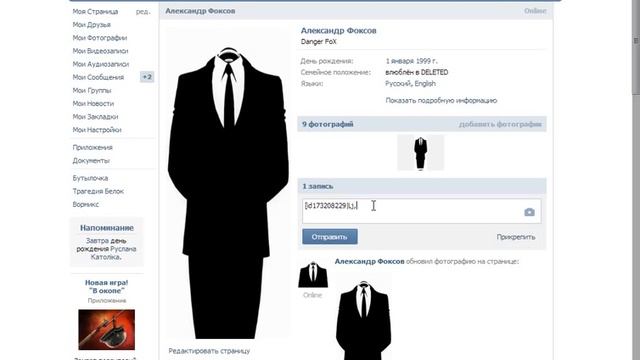This screenshot has width=640, height=360.
Task: Click Показать подробную информацию
Action: [441, 100]
